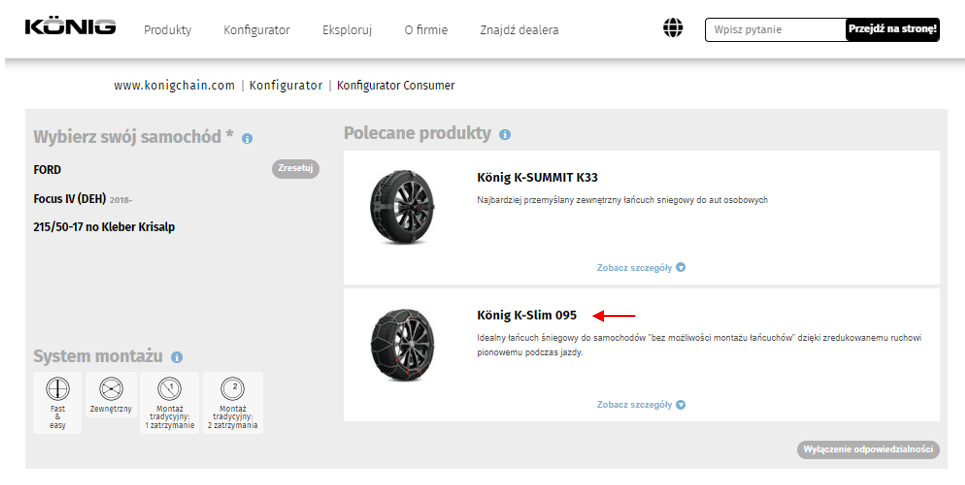Click info icon beside Wybierz swój samochód
Image resolution: width=965 pixels, height=485 pixels.
click(x=247, y=139)
